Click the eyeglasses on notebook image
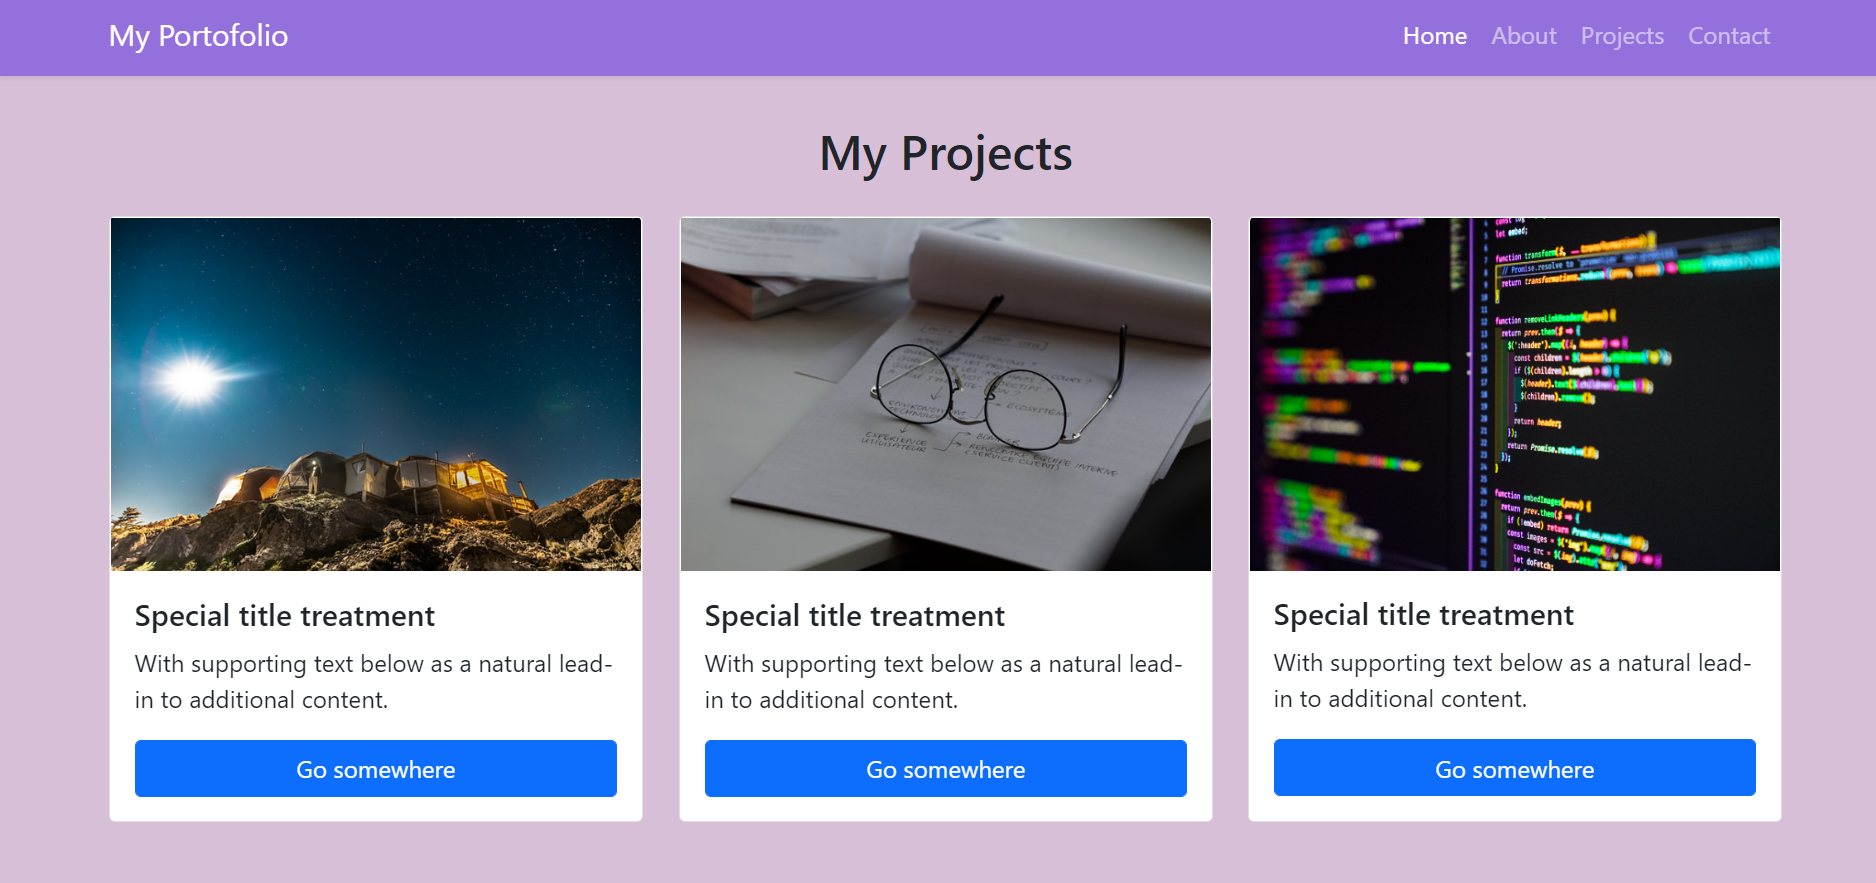This screenshot has width=1876, height=883. (945, 393)
